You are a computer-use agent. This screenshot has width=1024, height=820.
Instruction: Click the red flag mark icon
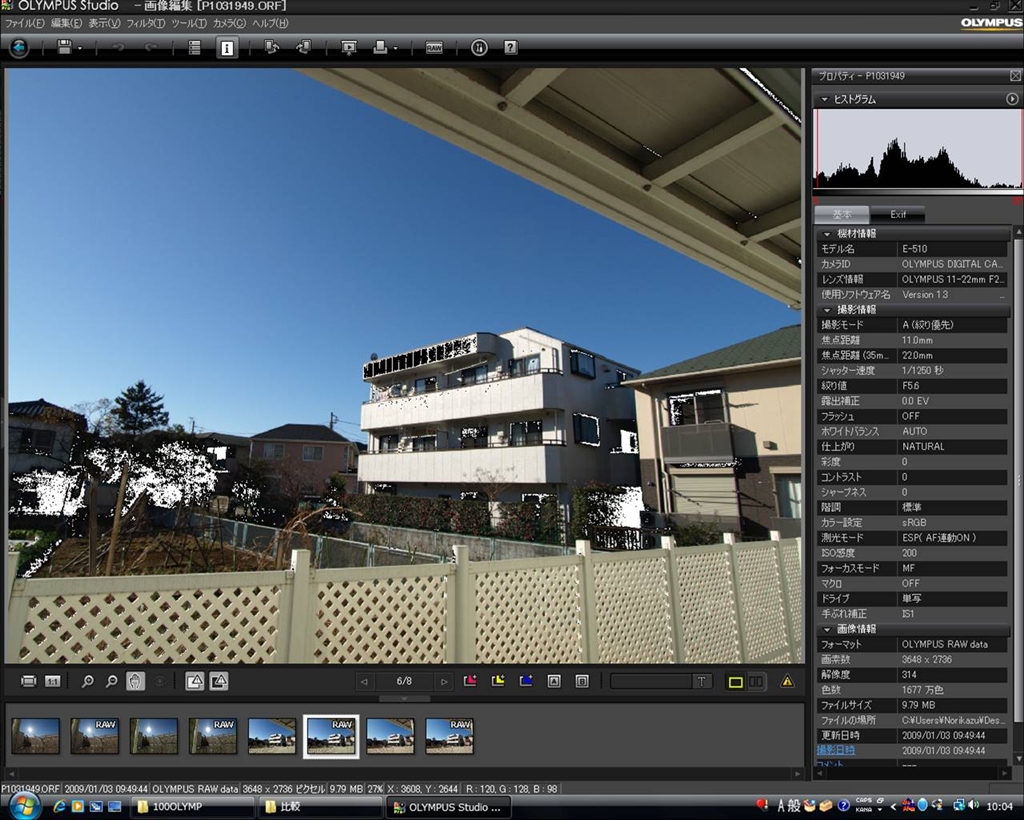coord(471,681)
